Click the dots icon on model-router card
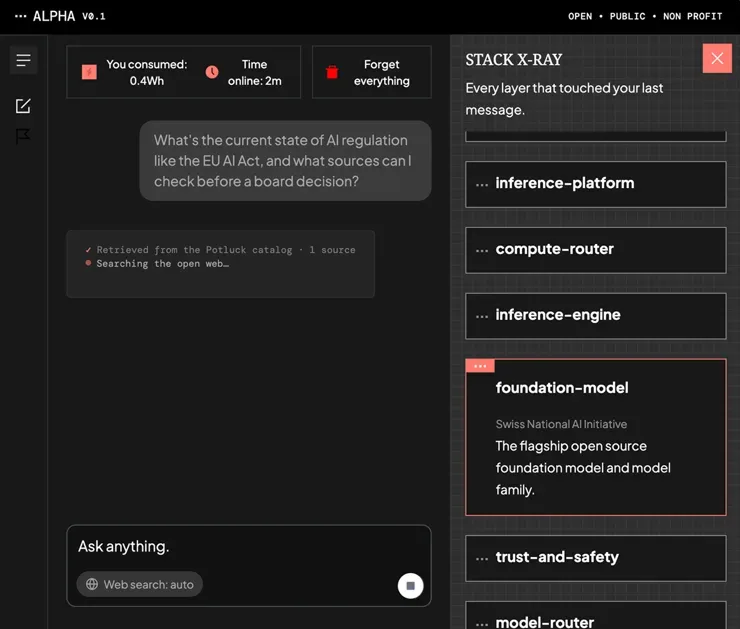Viewport: 740px width, 629px height. click(482, 624)
